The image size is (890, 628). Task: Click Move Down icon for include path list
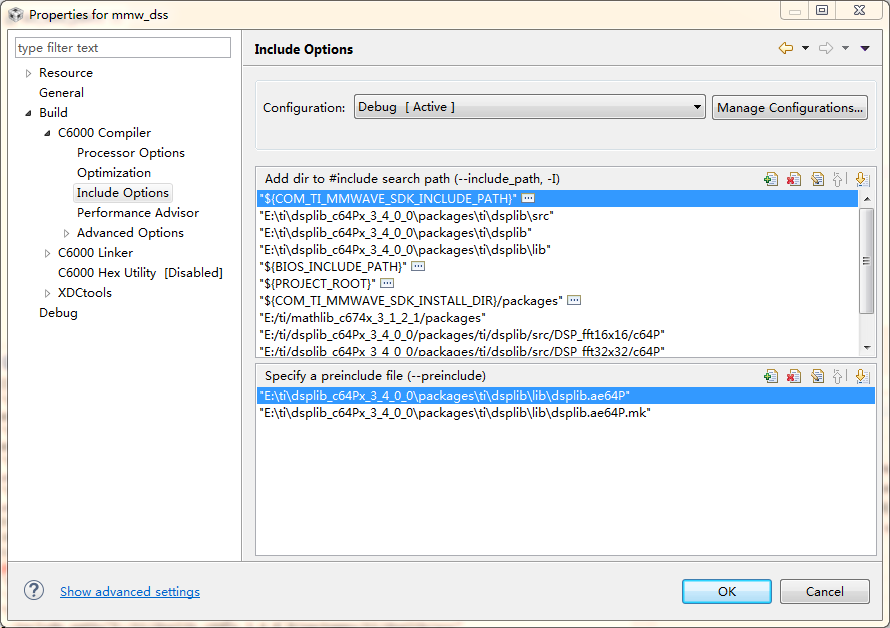(x=862, y=179)
